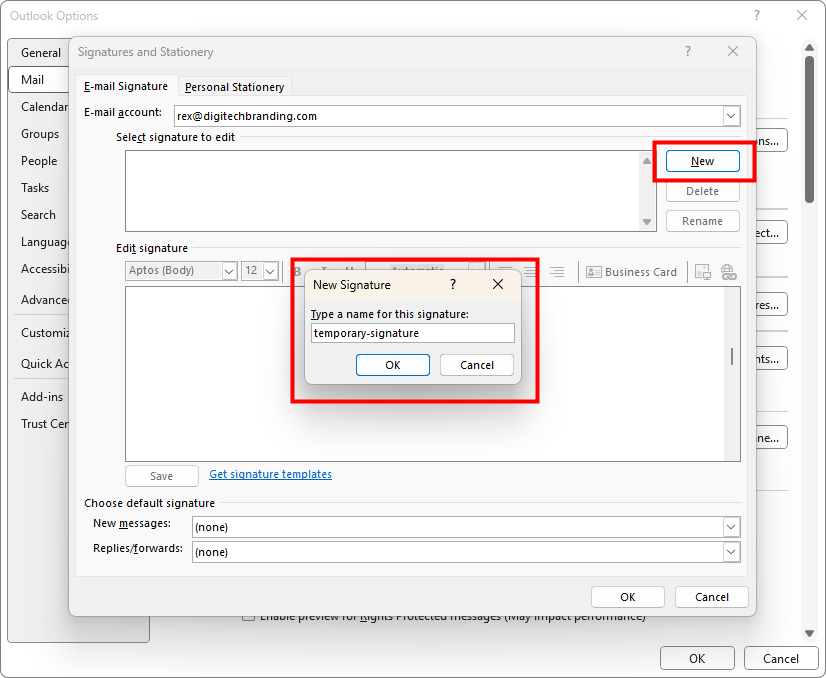This screenshot has height=678, width=826.
Task: Open the Get signature templates link
Action: pos(270,474)
